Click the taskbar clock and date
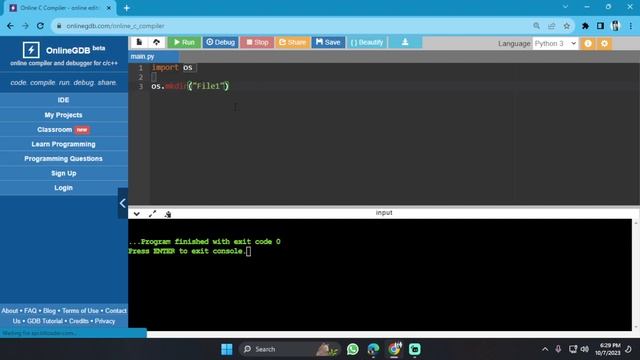640x360 pixels. (608, 349)
